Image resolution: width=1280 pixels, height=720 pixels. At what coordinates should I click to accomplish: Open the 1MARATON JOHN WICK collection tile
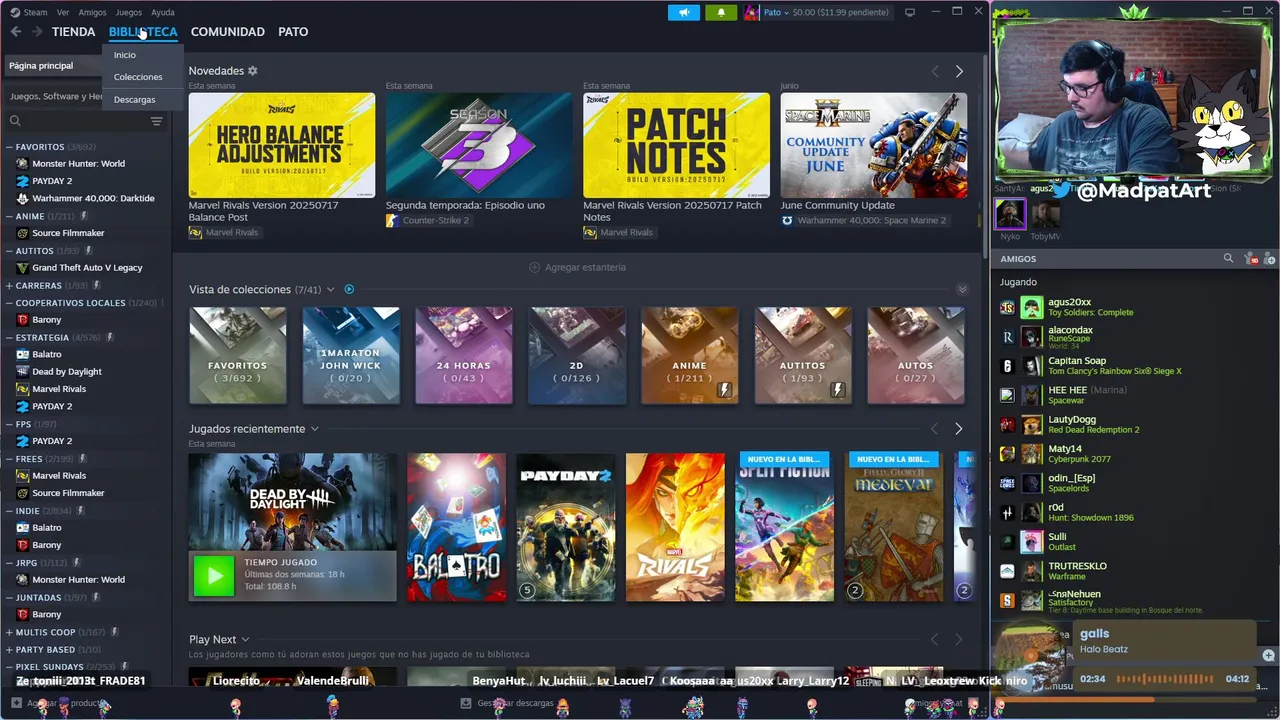pyautogui.click(x=351, y=355)
